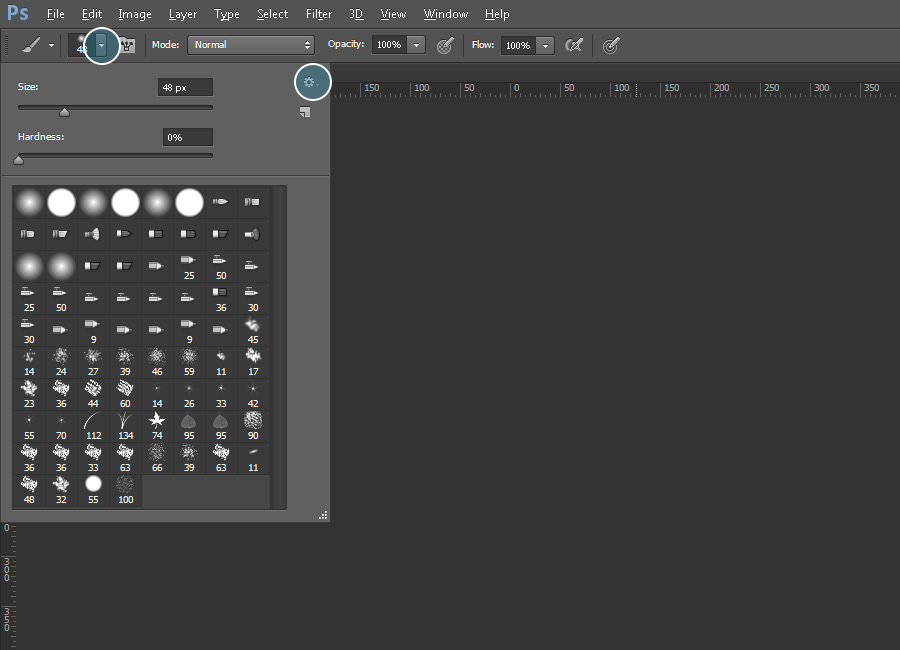Enable pressure control for brush size
The width and height of the screenshot is (900, 650).
click(610, 45)
